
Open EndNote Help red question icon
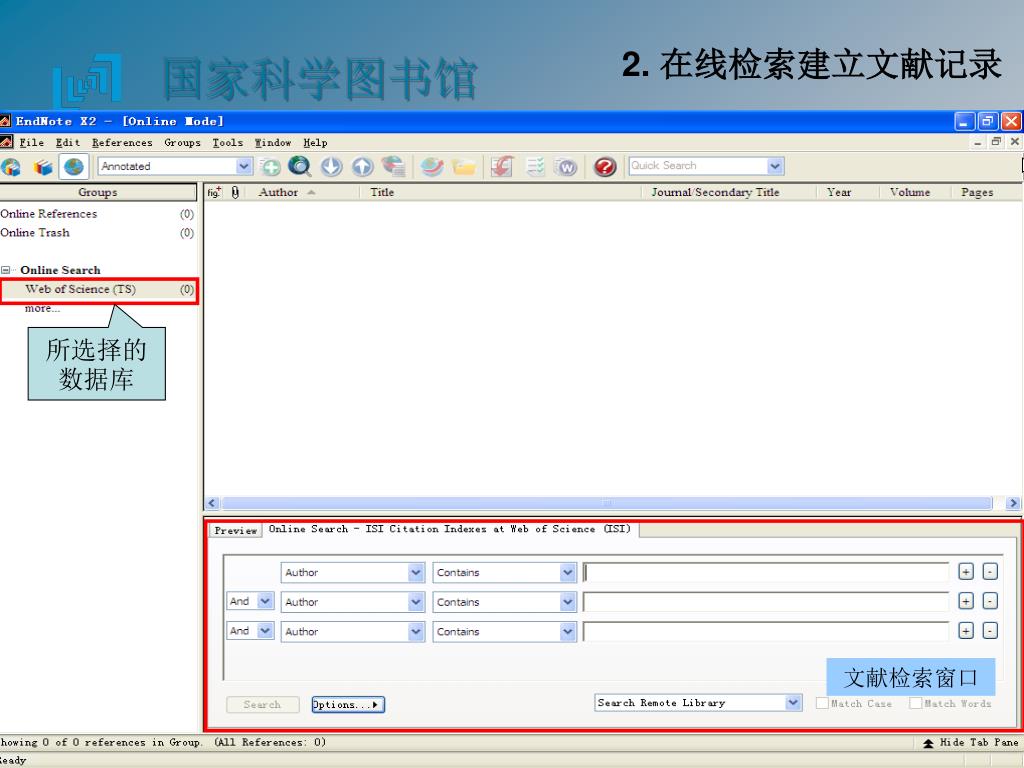pyautogui.click(x=605, y=167)
